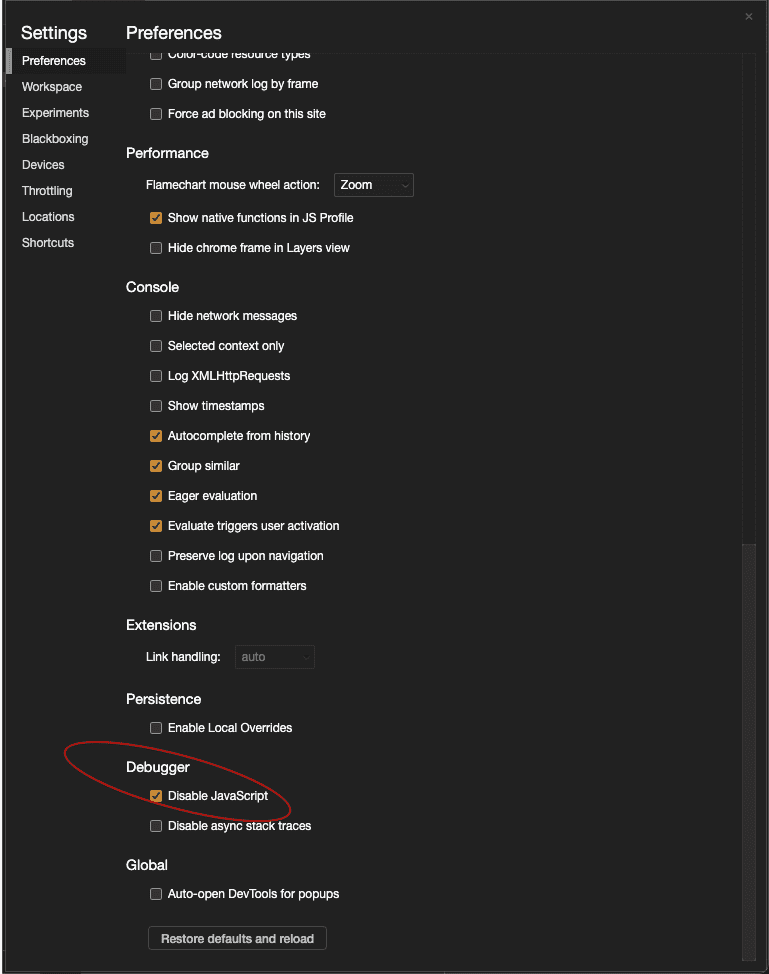
Task: Select the Throttling tab
Action: click(47, 191)
